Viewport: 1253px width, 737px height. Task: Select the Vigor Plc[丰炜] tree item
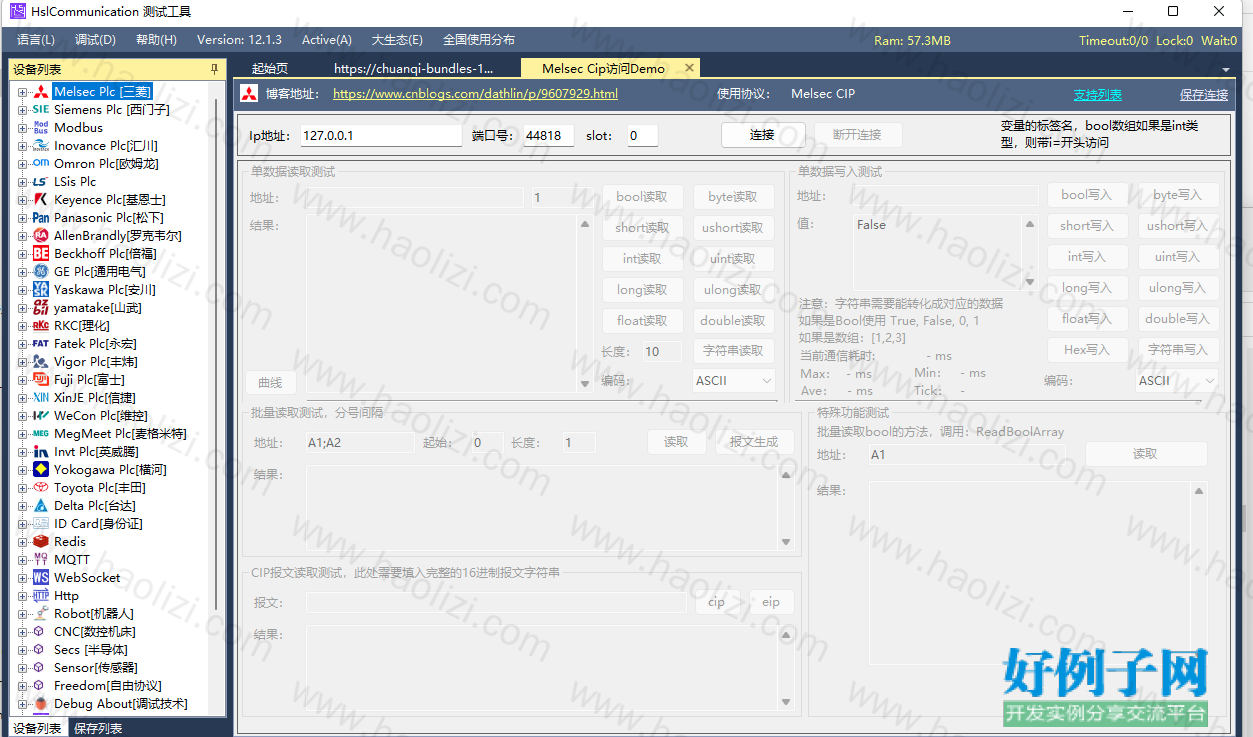(x=96, y=362)
